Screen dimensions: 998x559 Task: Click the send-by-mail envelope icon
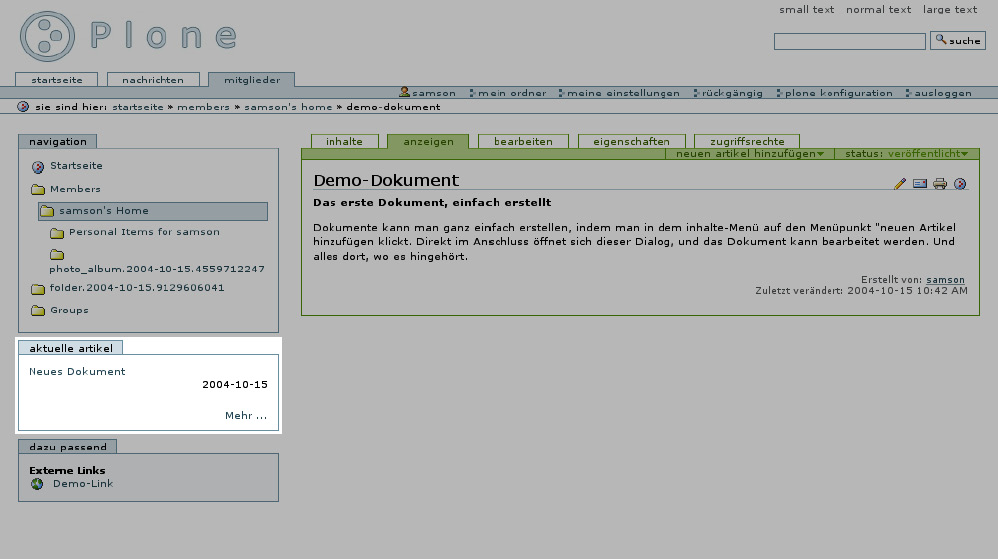(x=920, y=184)
